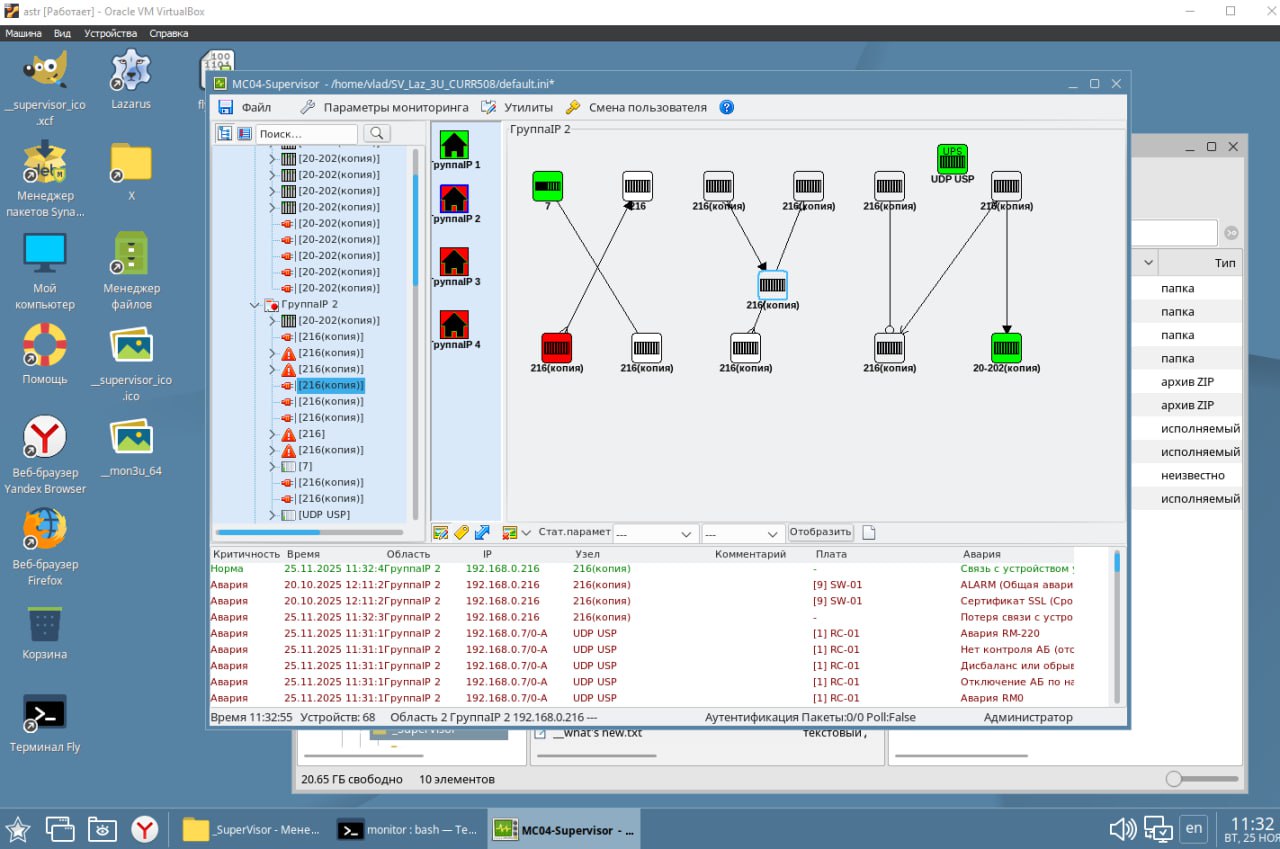Toggle the list view button beside search field
The width and height of the screenshot is (1280, 849).
[244, 133]
